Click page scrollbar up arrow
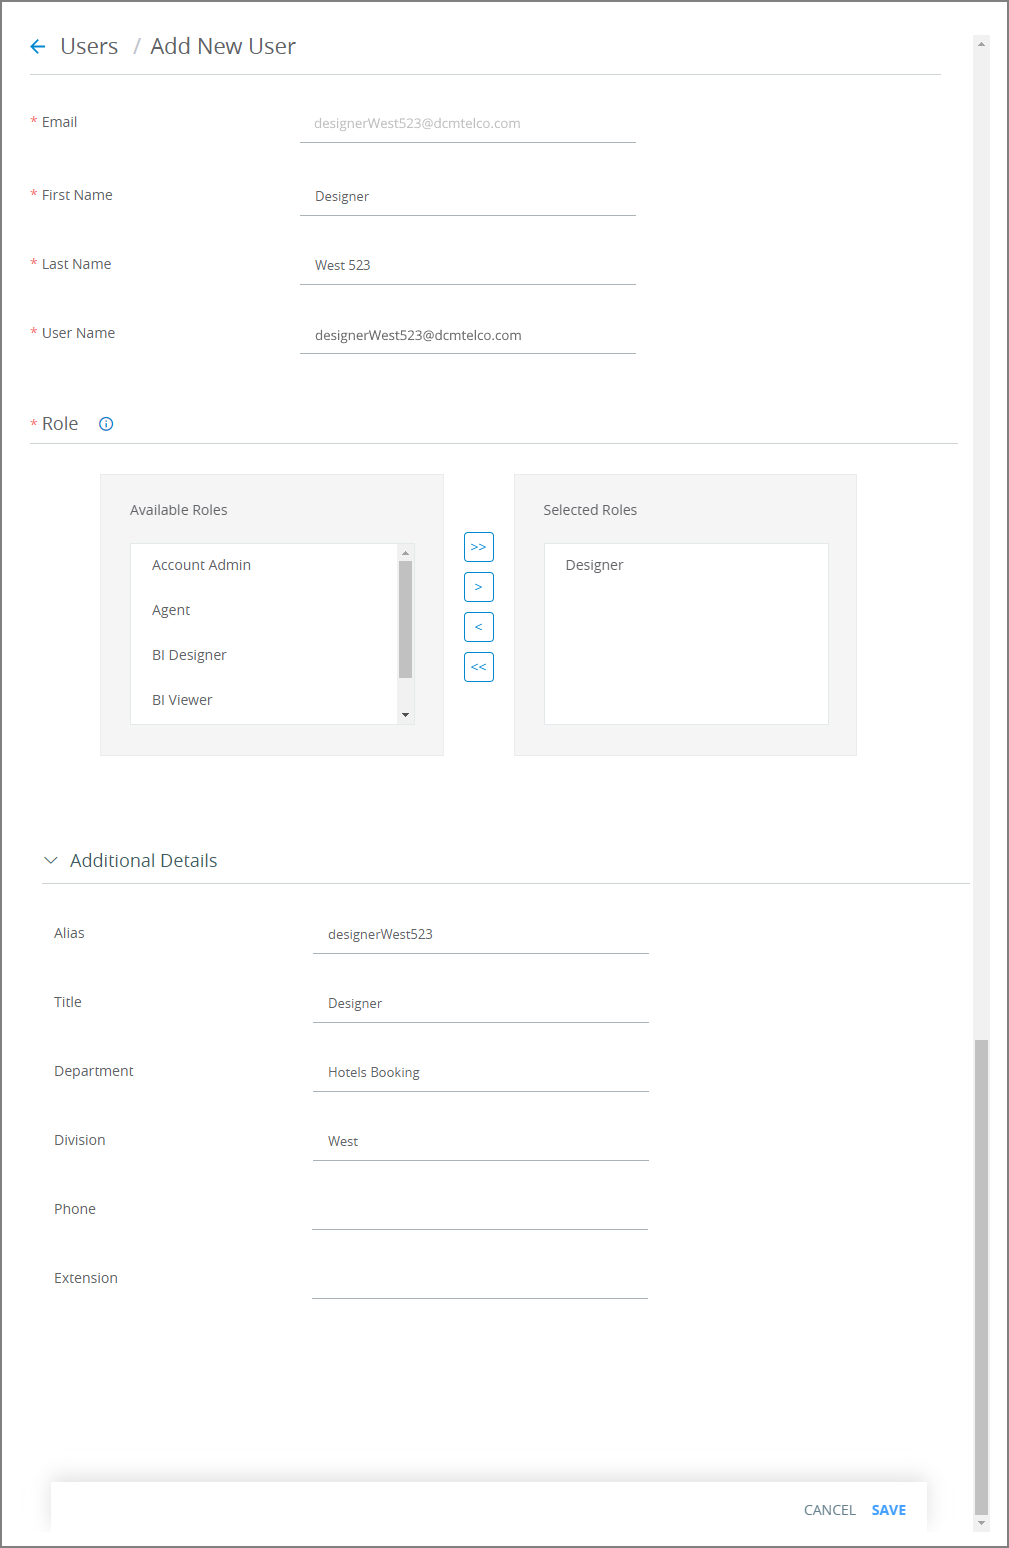The height and width of the screenshot is (1548, 1009). tap(981, 44)
